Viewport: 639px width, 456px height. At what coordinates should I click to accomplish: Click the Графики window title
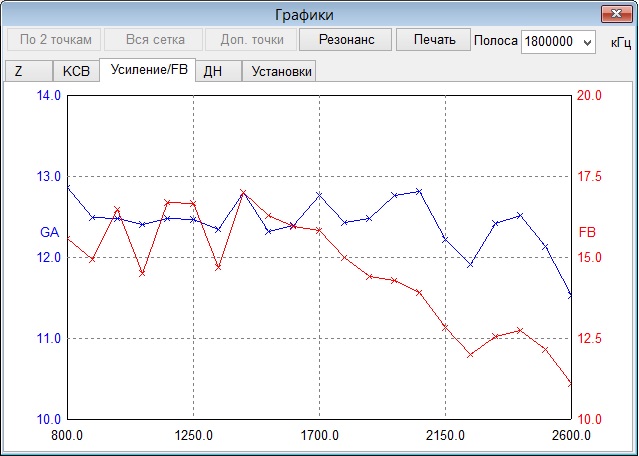tap(304, 15)
